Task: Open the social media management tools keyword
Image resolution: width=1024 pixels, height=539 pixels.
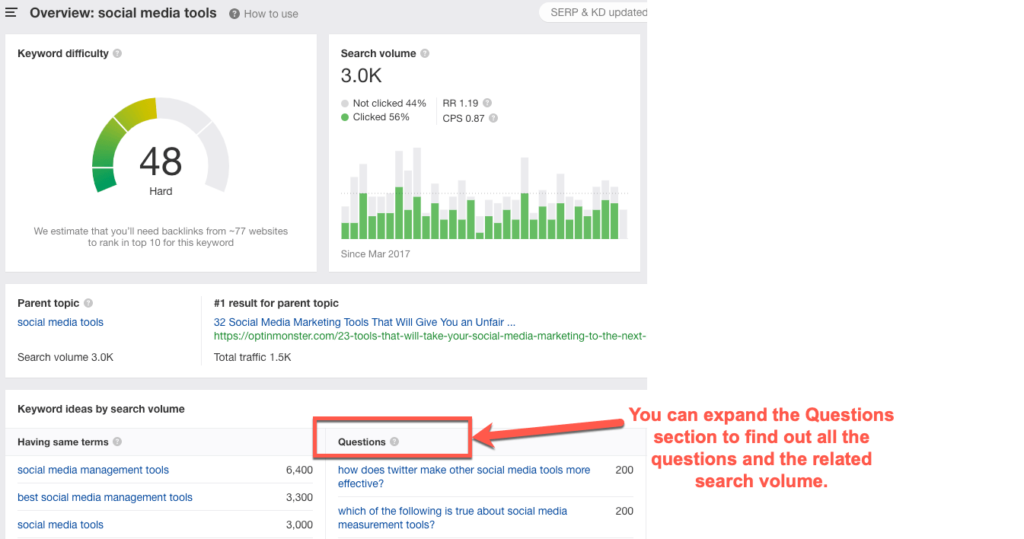Action: (x=93, y=470)
